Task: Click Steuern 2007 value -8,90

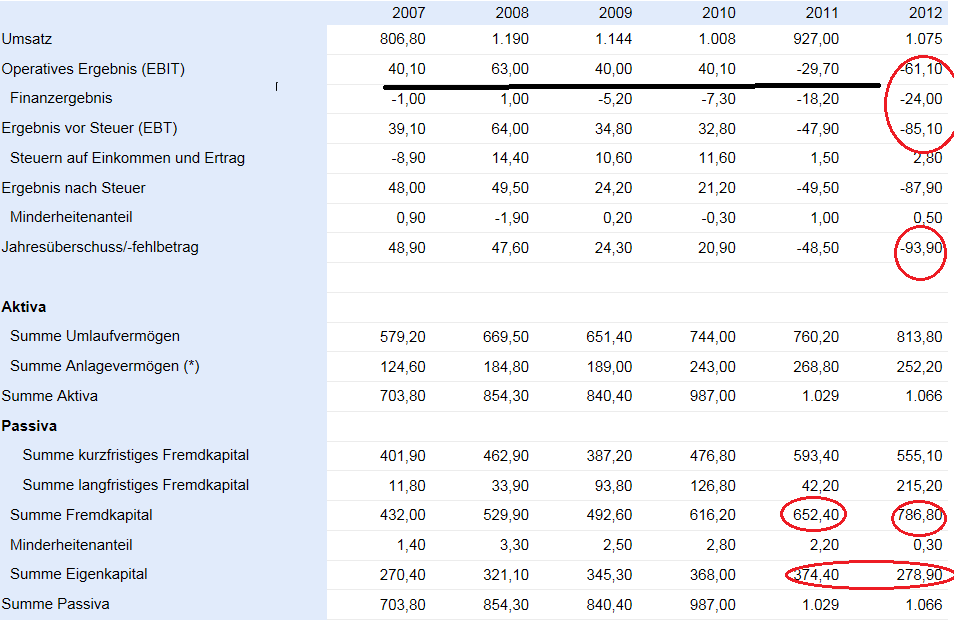Action: coord(408,159)
